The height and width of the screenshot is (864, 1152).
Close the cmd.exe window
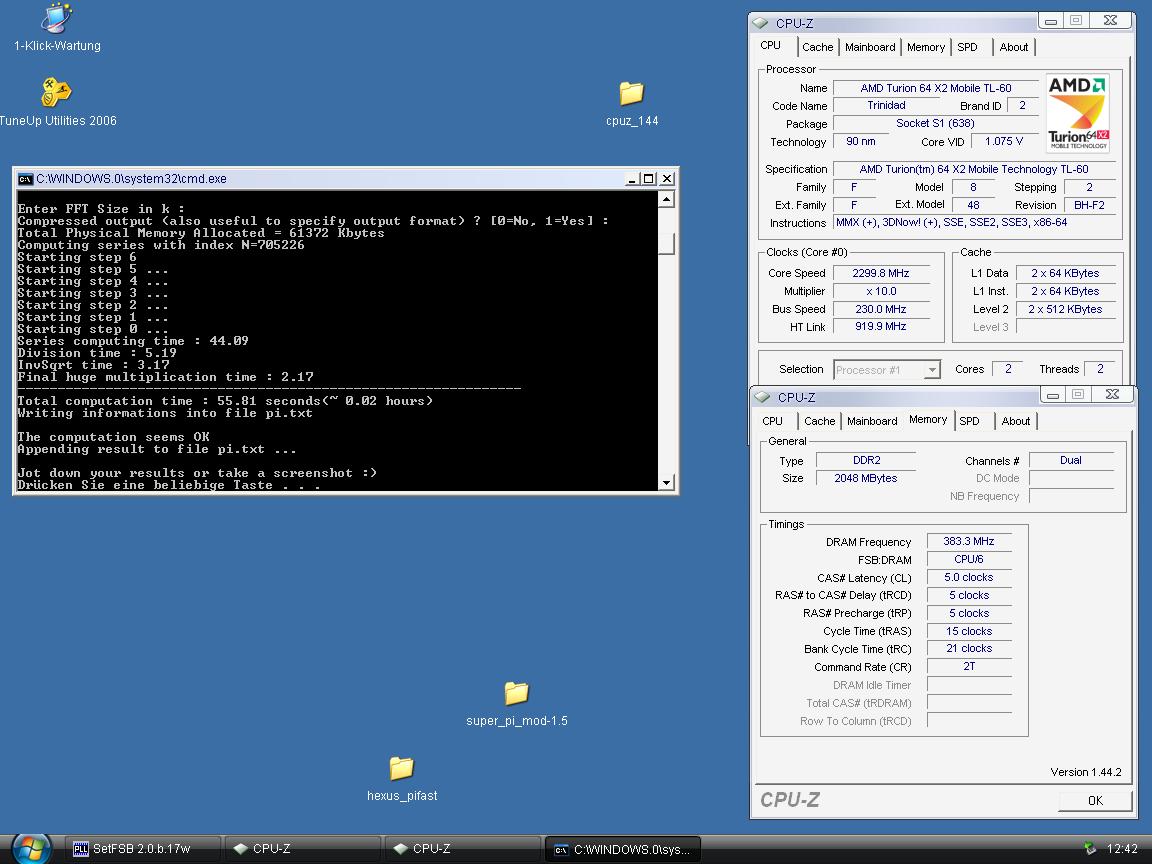pos(667,179)
